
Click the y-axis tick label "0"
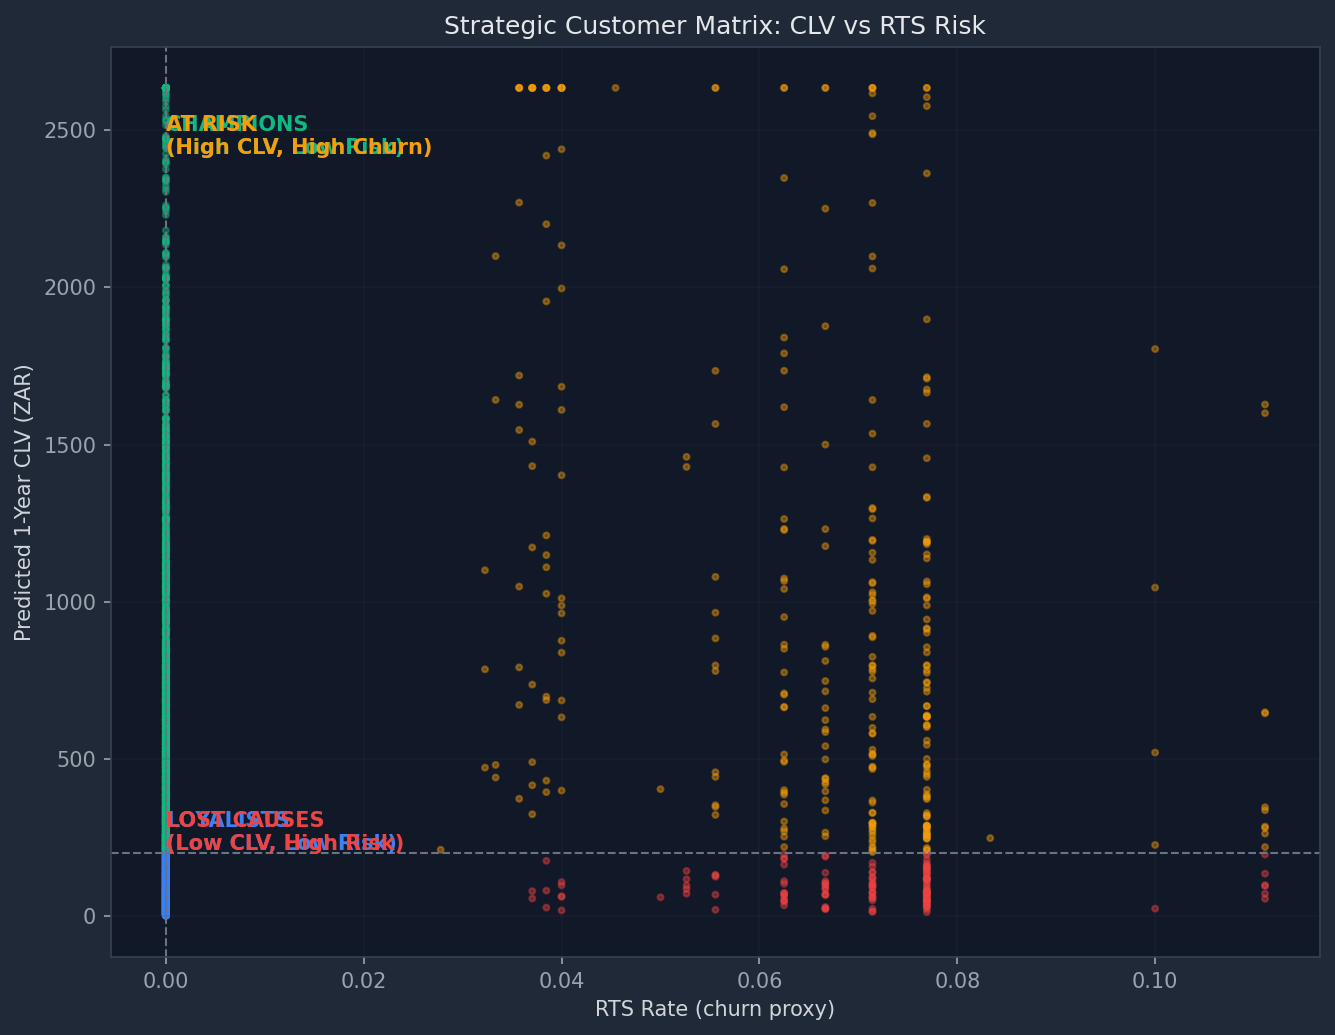[x=90, y=916]
